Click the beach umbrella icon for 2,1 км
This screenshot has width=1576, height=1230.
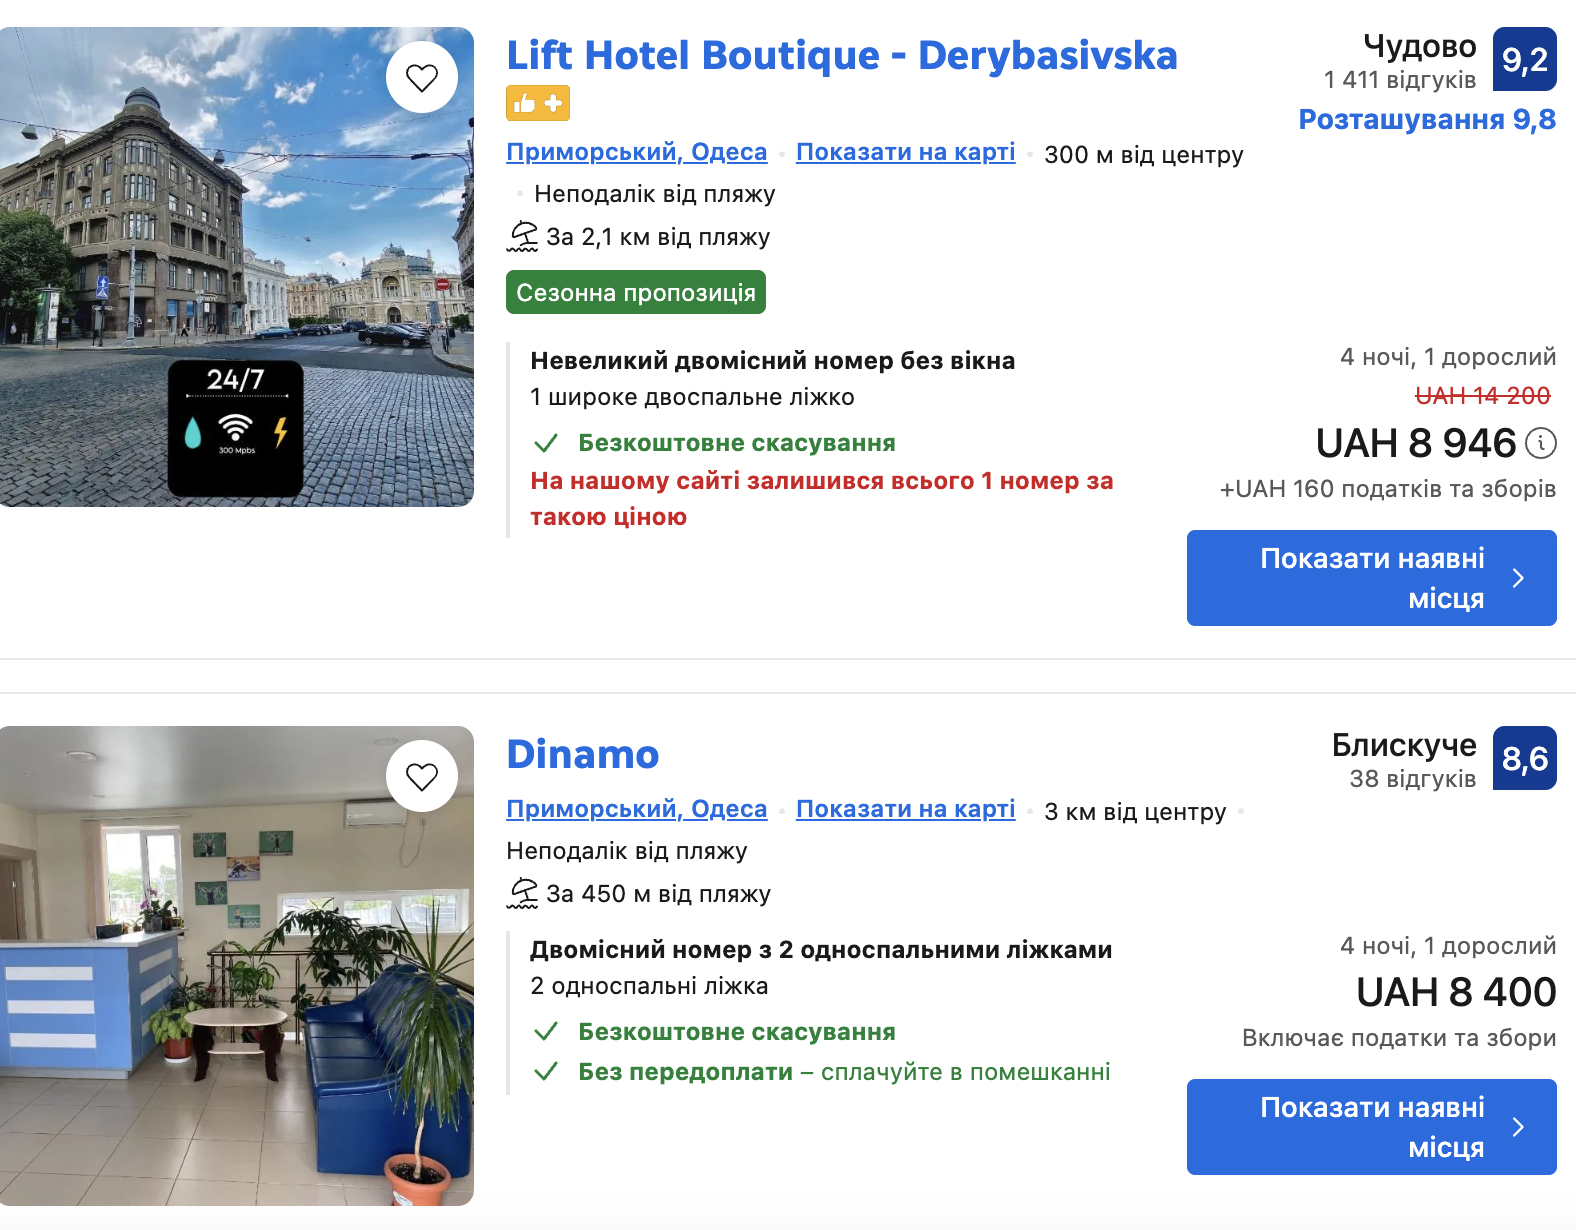click(523, 237)
